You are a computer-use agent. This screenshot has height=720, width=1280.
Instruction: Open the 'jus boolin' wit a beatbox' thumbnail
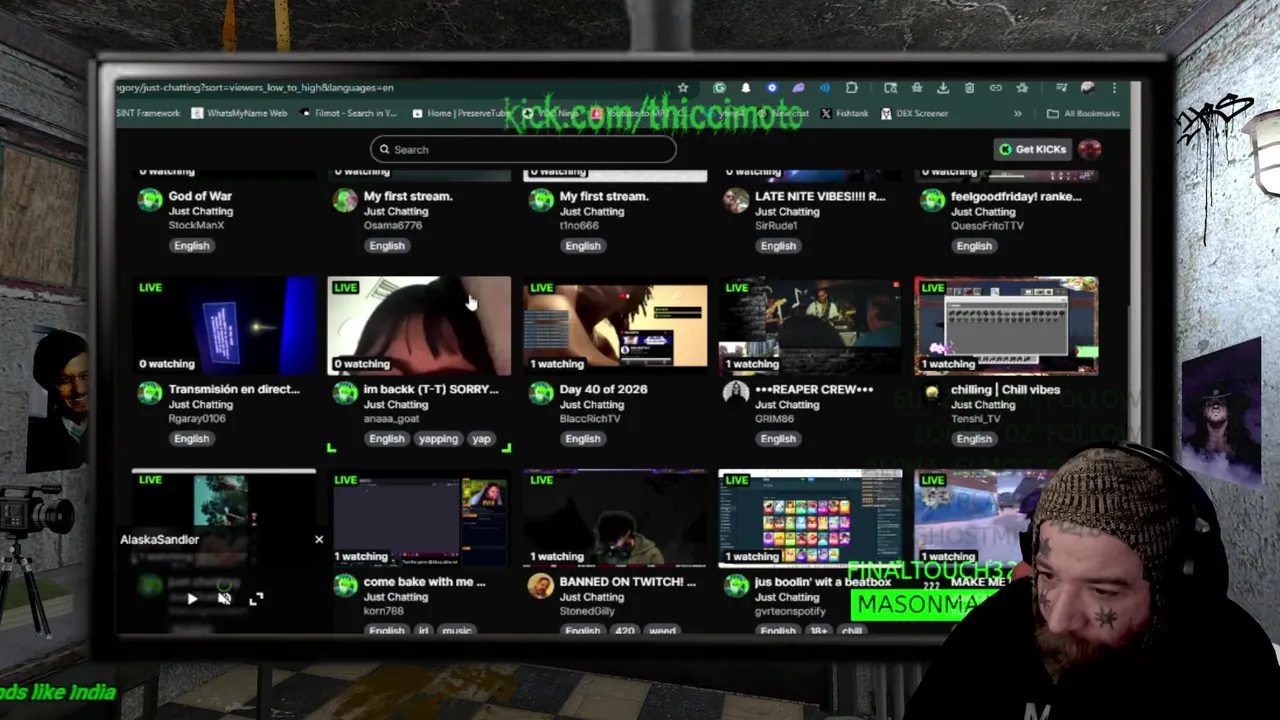[810, 518]
